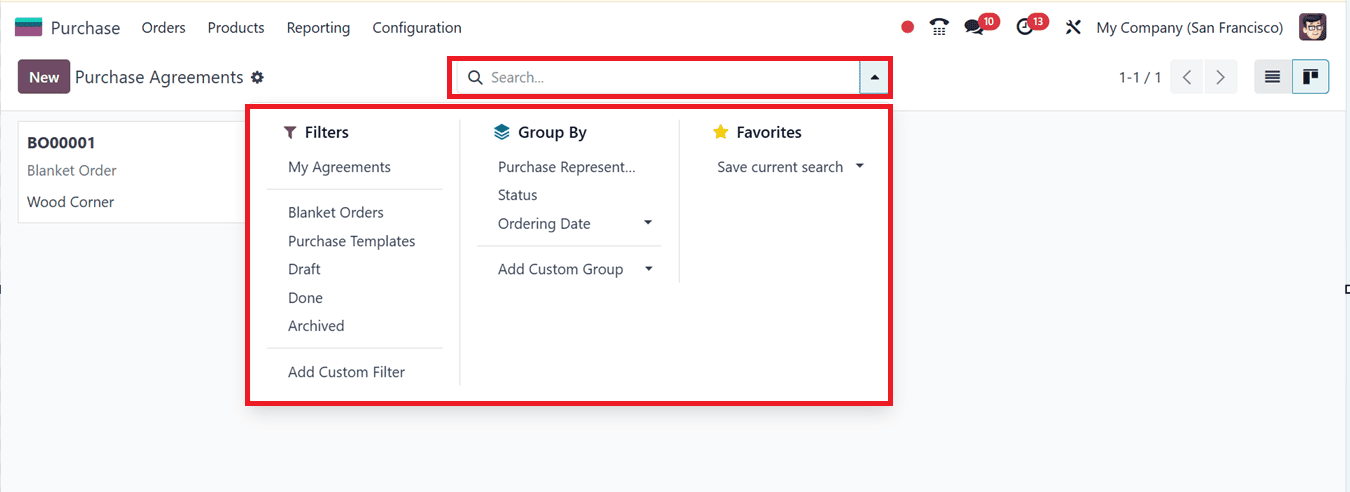1350x492 pixels.
Task: Apply the Draft filter
Action: click(304, 269)
